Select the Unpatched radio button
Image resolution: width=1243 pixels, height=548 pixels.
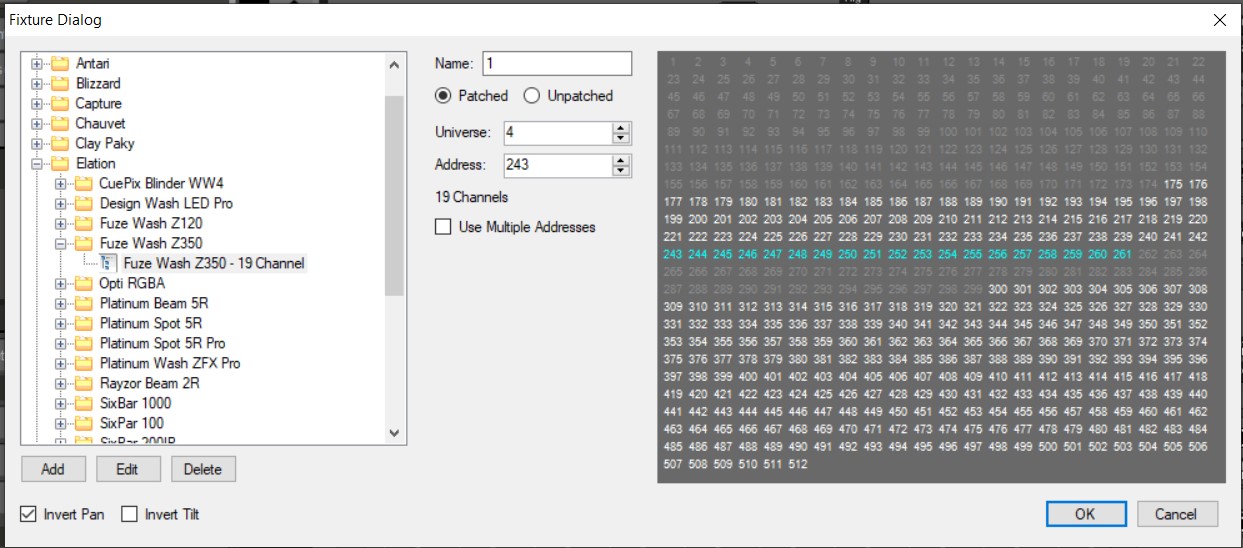tap(532, 96)
